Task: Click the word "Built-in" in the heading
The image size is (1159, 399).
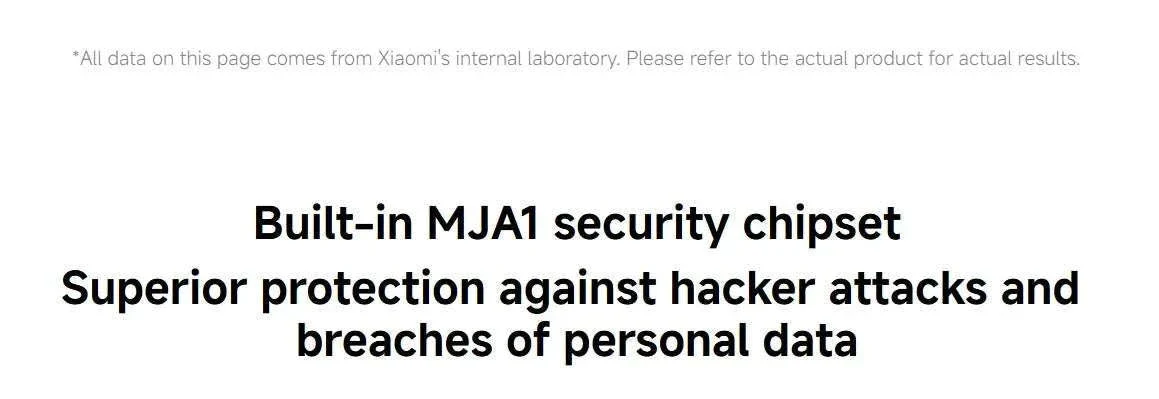Action: (333, 223)
